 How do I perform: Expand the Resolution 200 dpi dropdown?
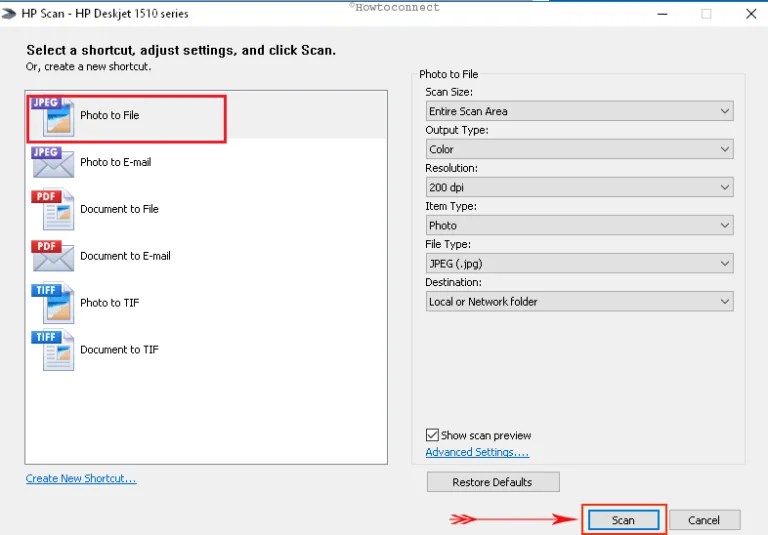579,187
